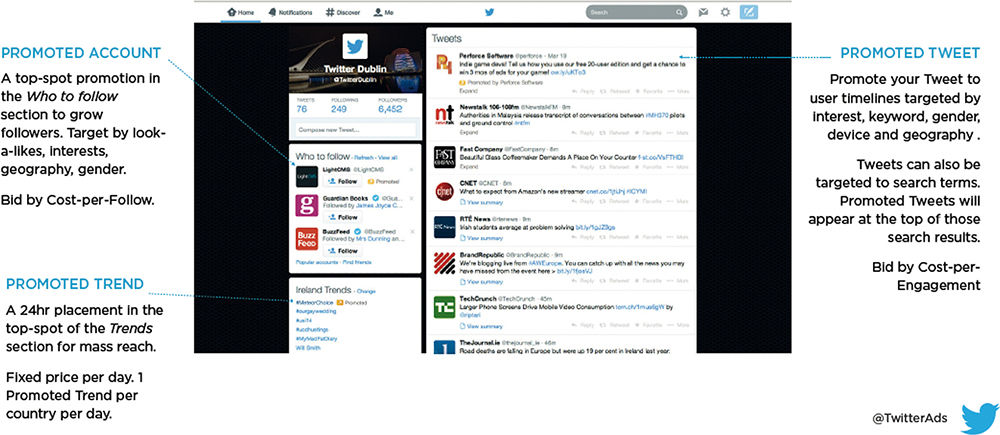Click the Fast Company avatar
Image resolution: width=1000 pixels, height=435 pixels.
click(444, 157)
